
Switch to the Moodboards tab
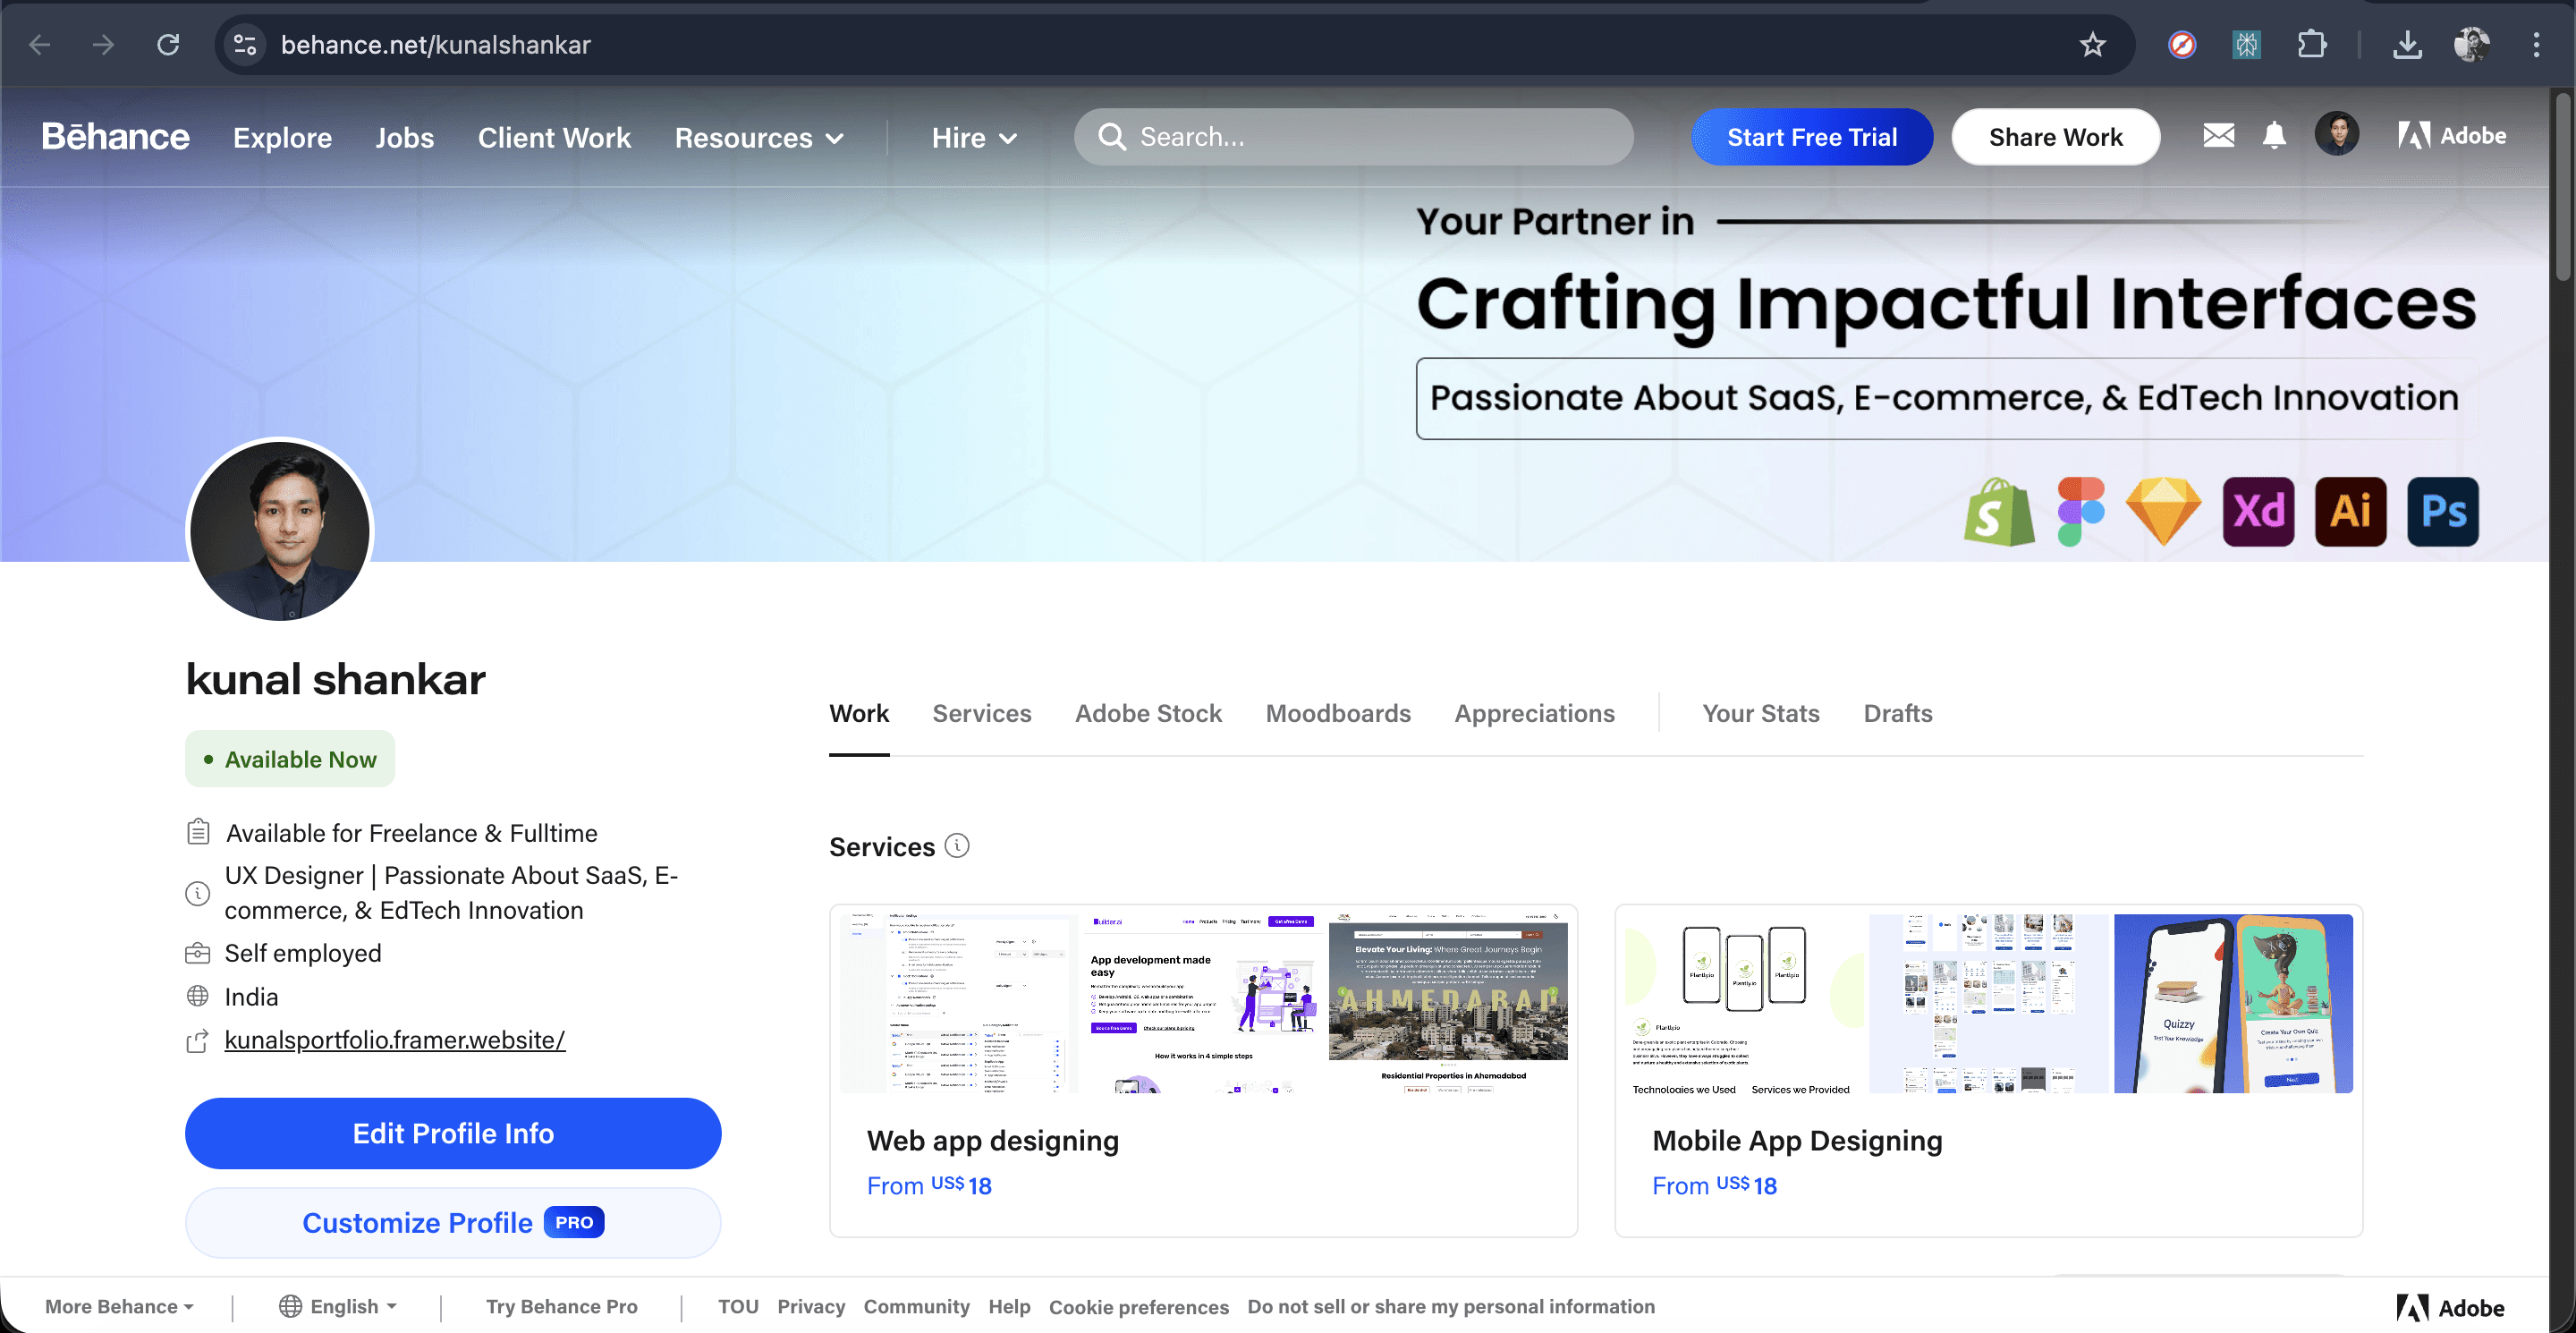tap(1337, 713)
